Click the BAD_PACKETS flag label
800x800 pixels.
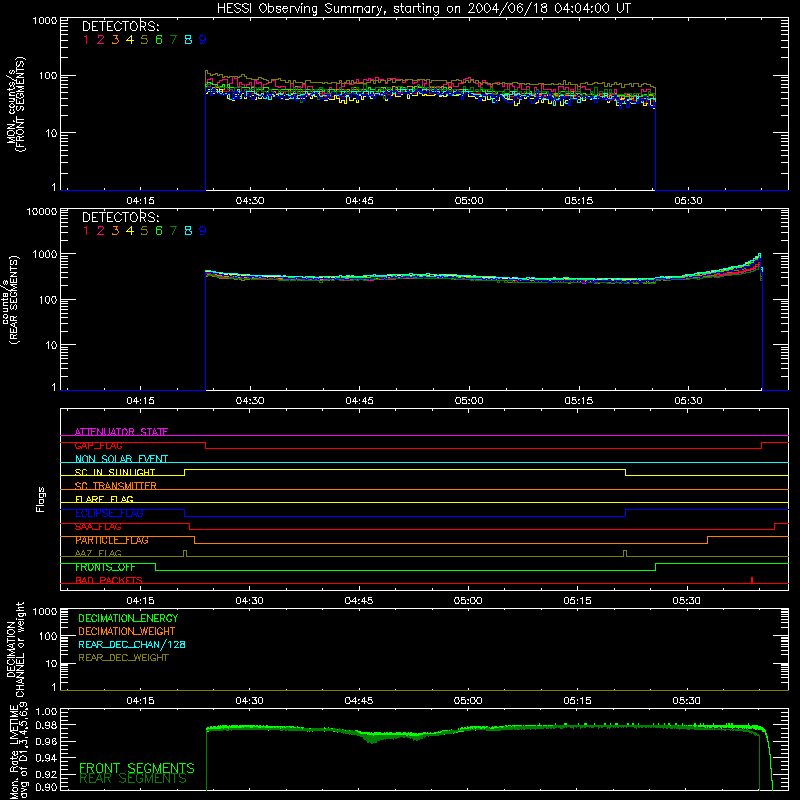coord(109,581)
